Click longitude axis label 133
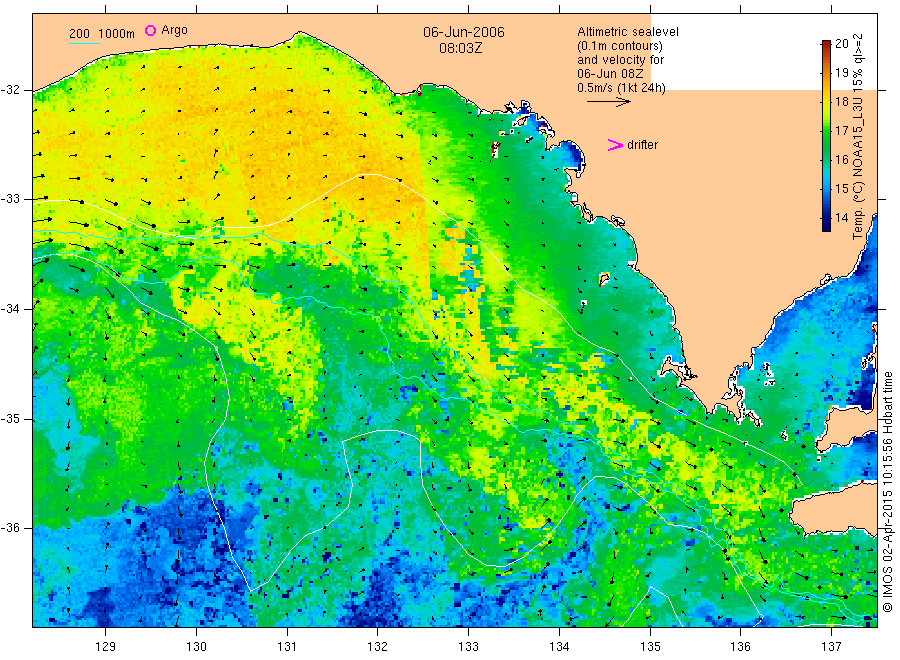 468,647
